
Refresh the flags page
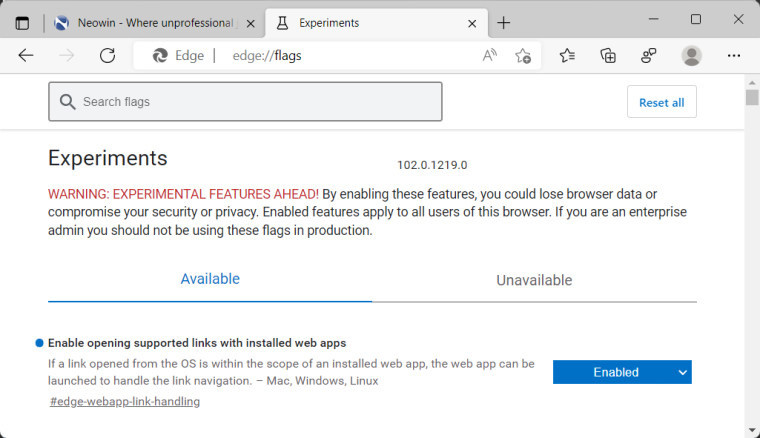click(x=107, y=56)
